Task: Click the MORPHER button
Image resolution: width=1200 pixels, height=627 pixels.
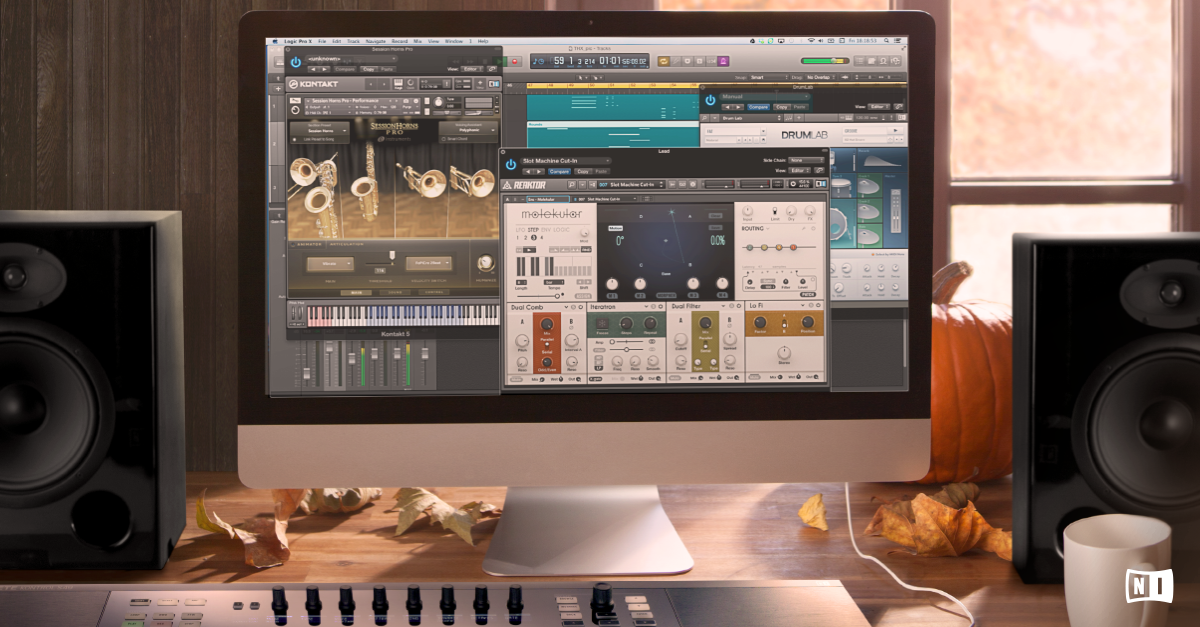Action: pyautogui.click(x=668, y=296)
